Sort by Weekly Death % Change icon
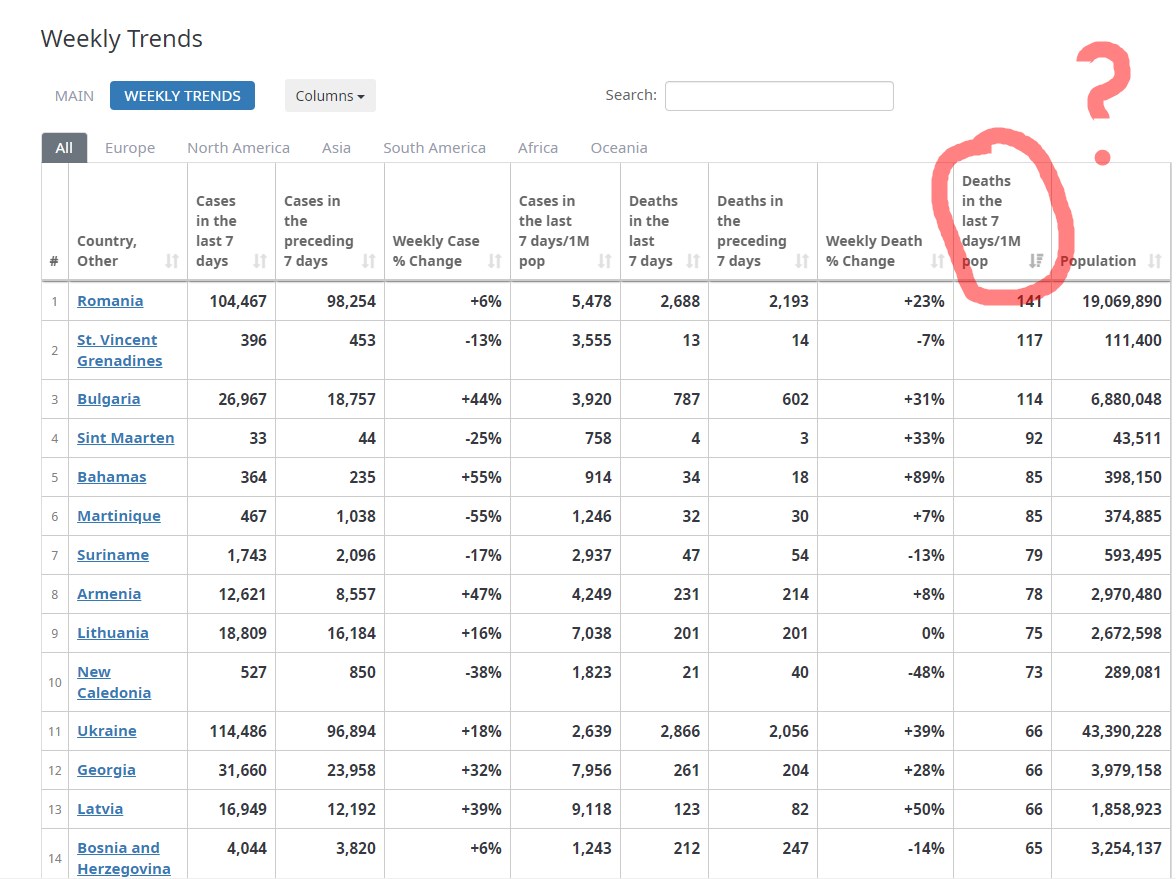 tap(938, 261)
